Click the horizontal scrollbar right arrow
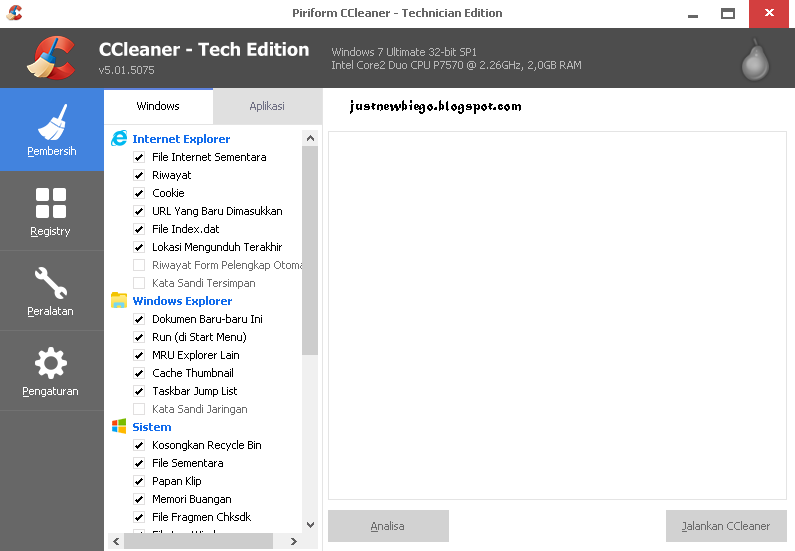The height and width of the screenshot is (551, 795). [x=294, y=541]
